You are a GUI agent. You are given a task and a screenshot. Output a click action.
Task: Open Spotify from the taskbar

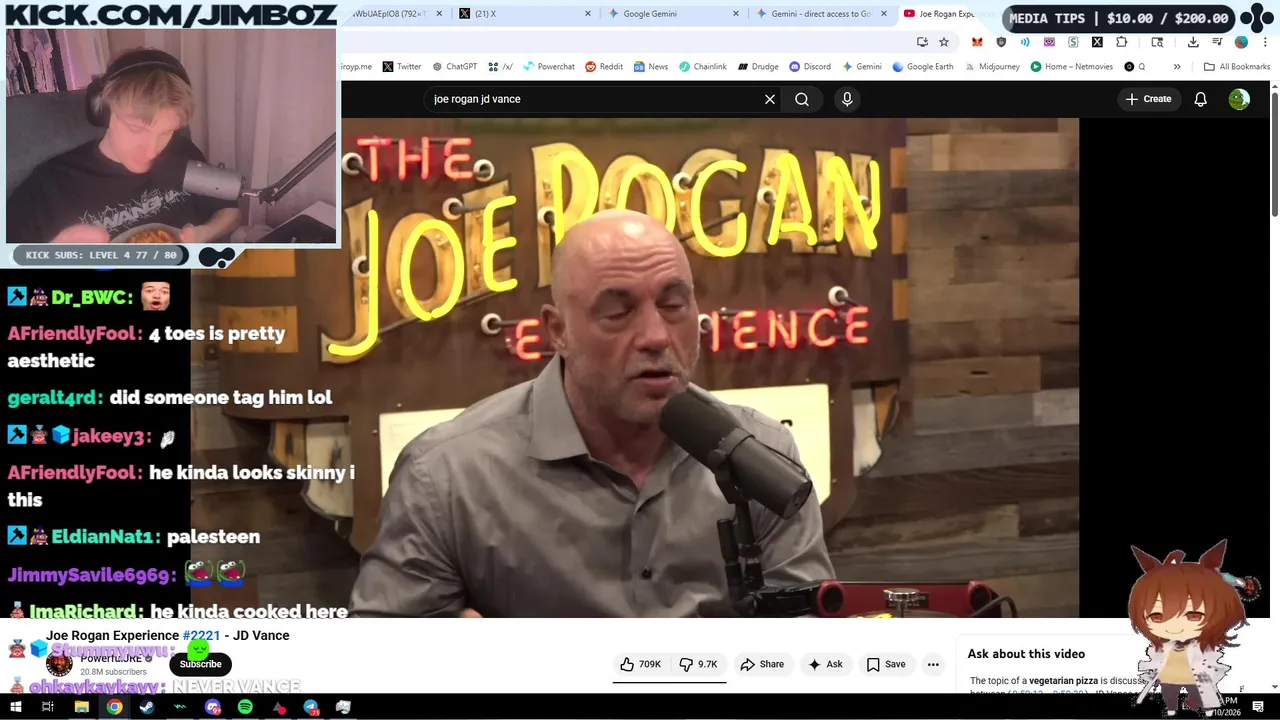click(x=245, y=707)
